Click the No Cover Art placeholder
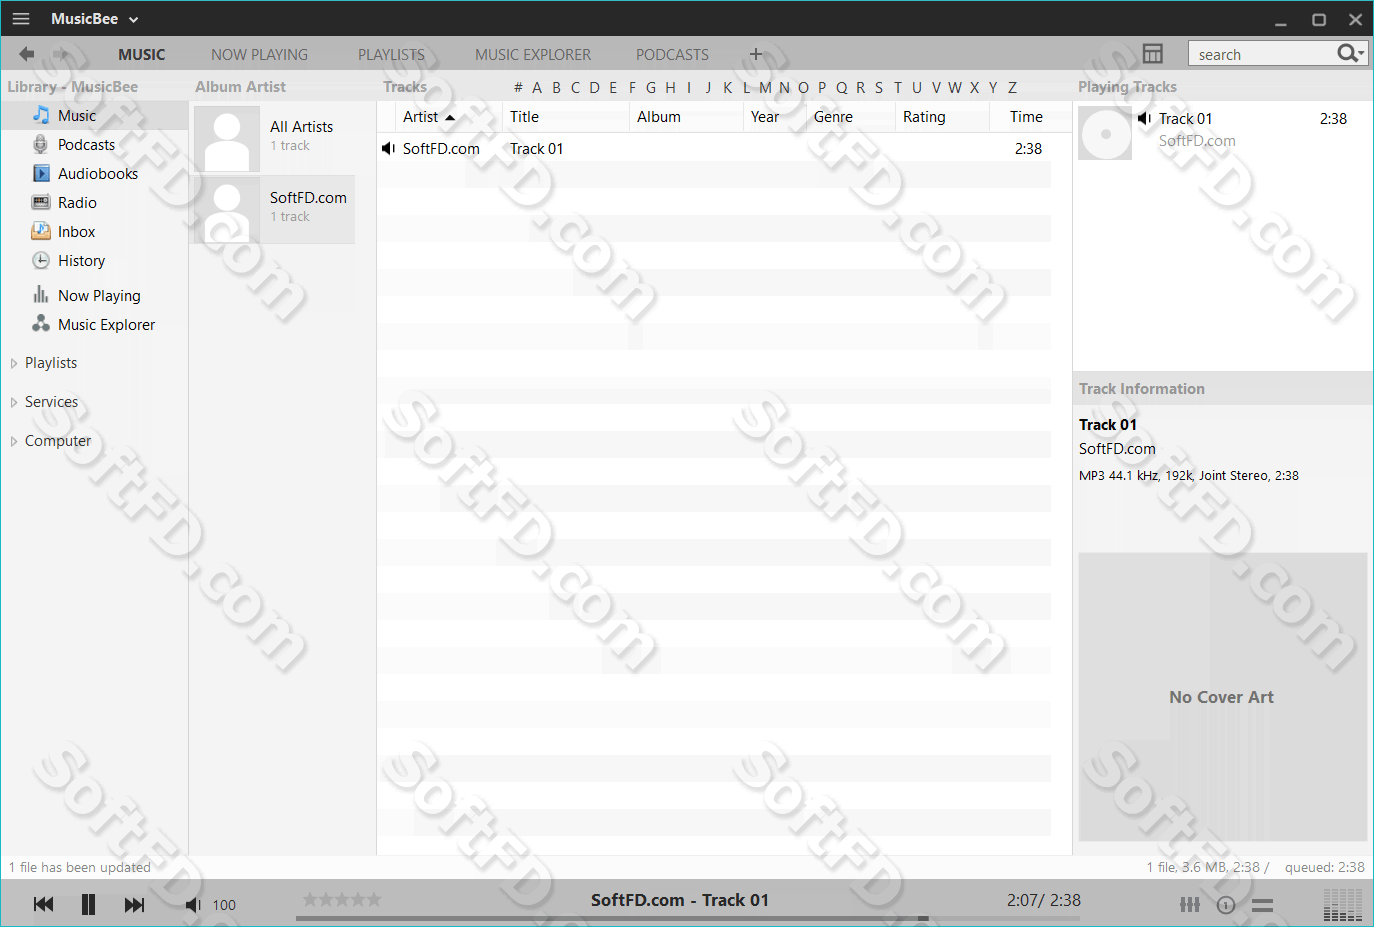 tap(1222, 697)
